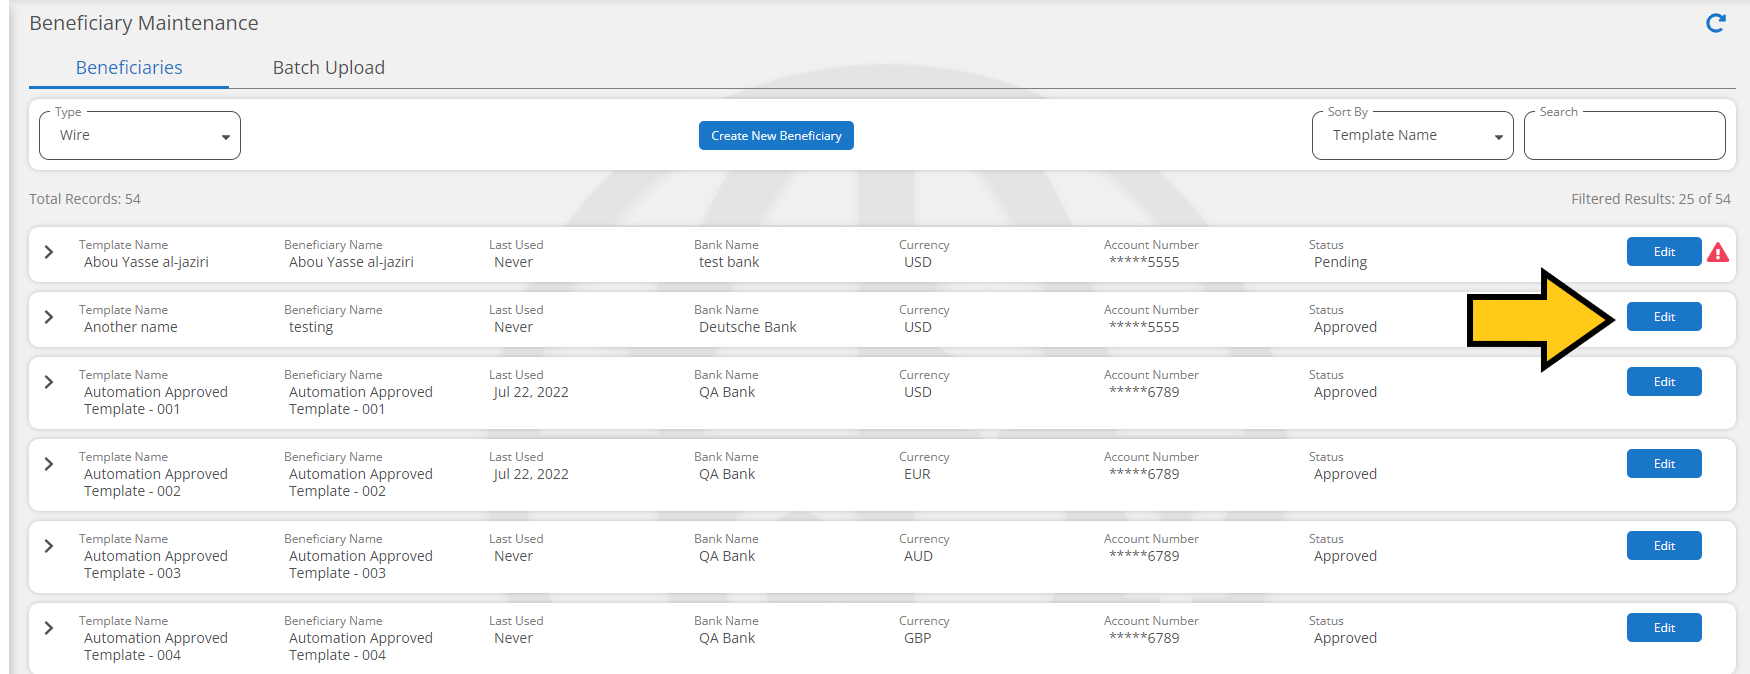Expand Automation Approved Template - 003 row
1750x674 pixels.
pos(49,546)
